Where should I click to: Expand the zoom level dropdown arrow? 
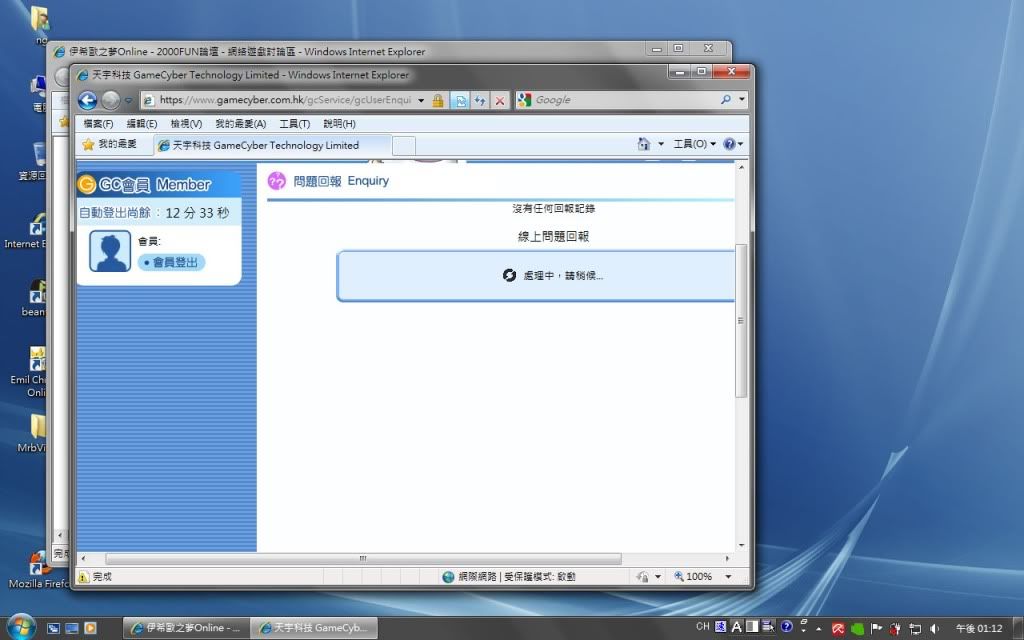click(728, 577)
